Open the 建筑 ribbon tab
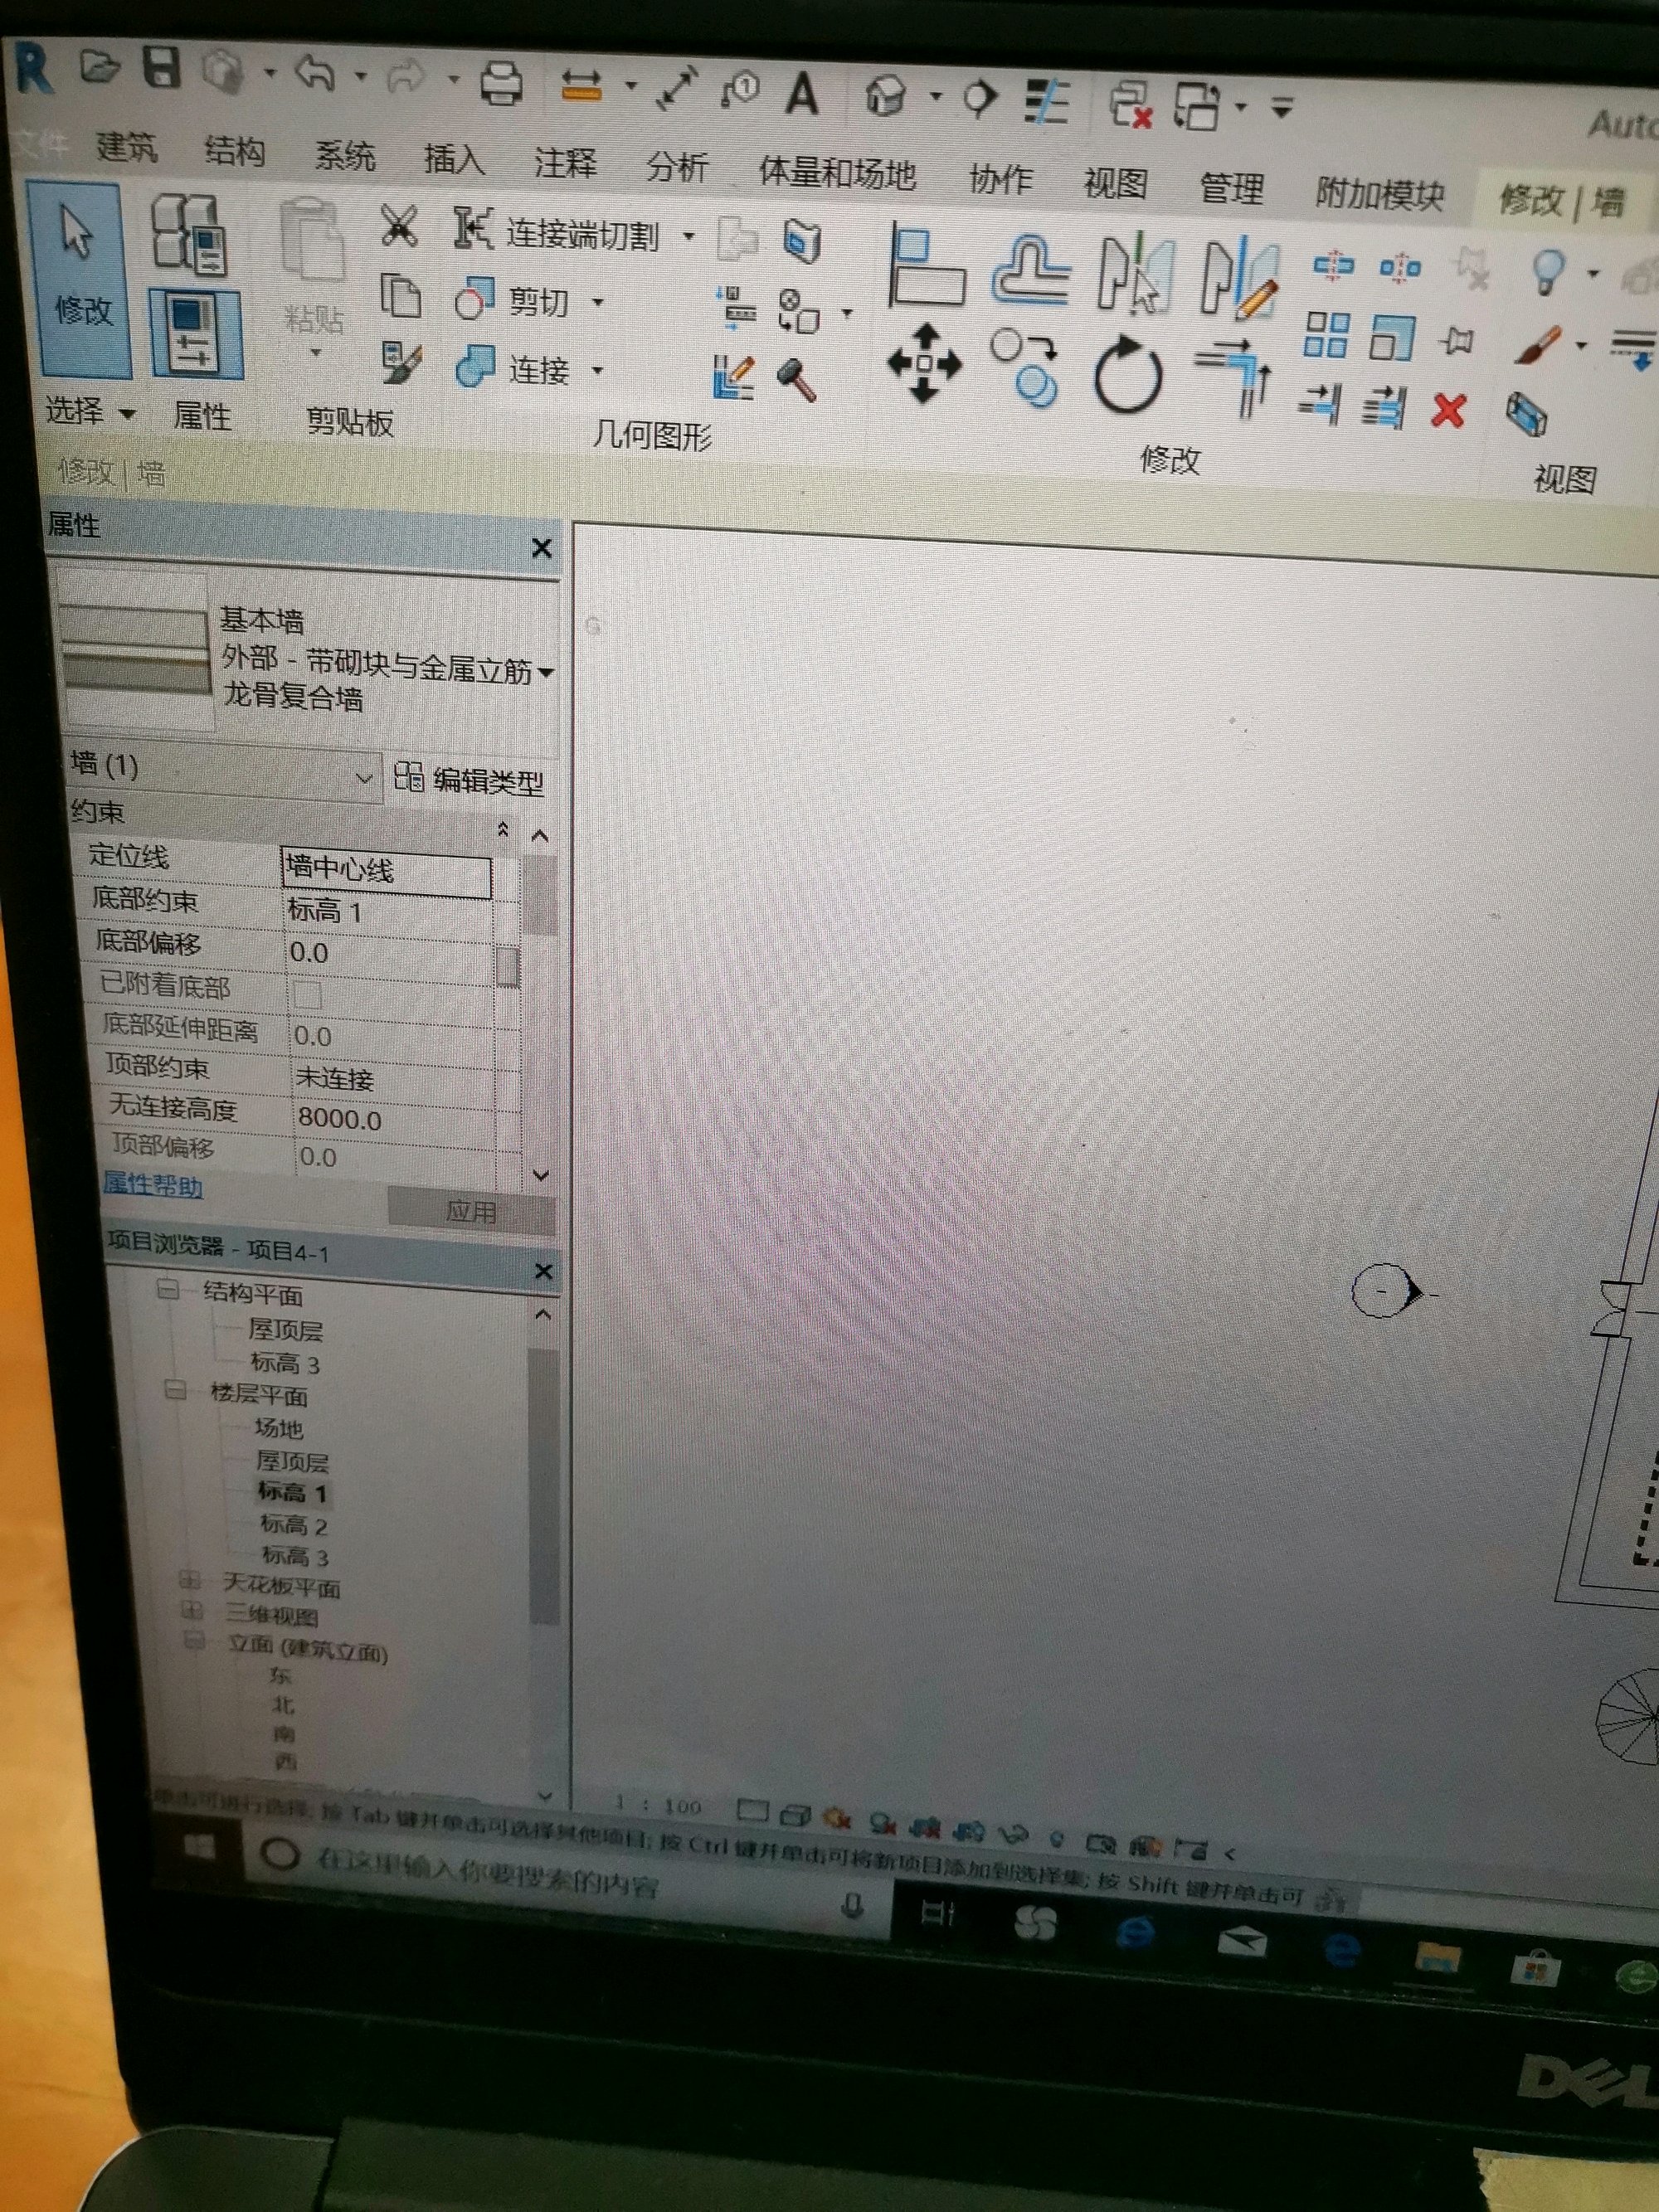 click(x=127, y=147)
